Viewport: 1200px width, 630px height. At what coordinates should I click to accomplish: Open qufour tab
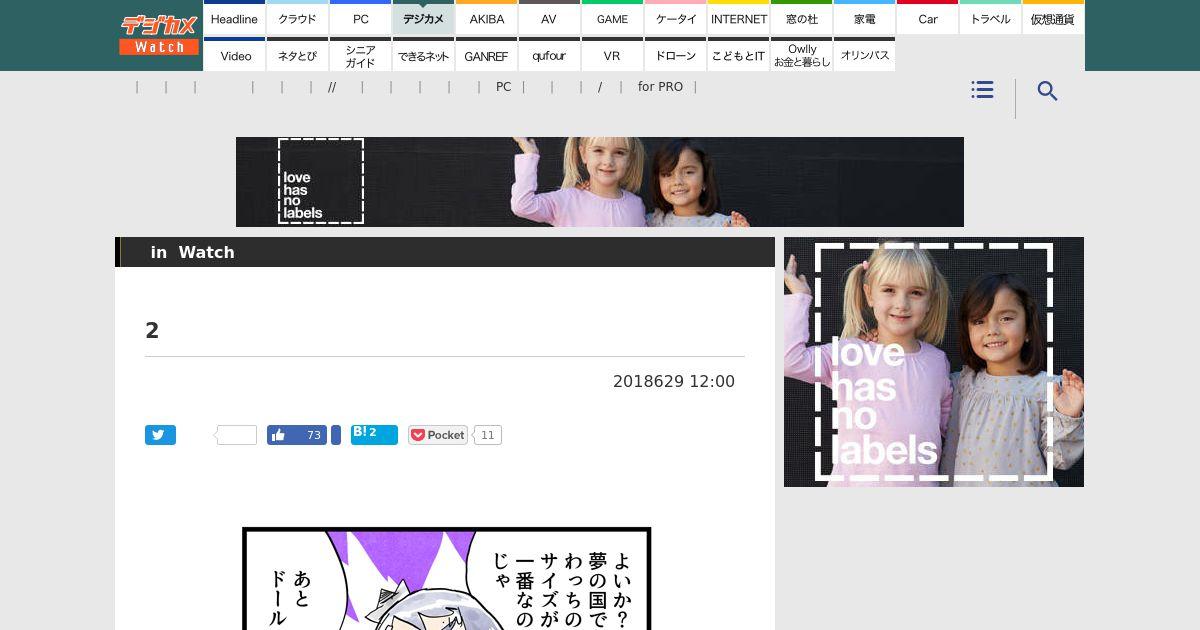pos(549,55)
